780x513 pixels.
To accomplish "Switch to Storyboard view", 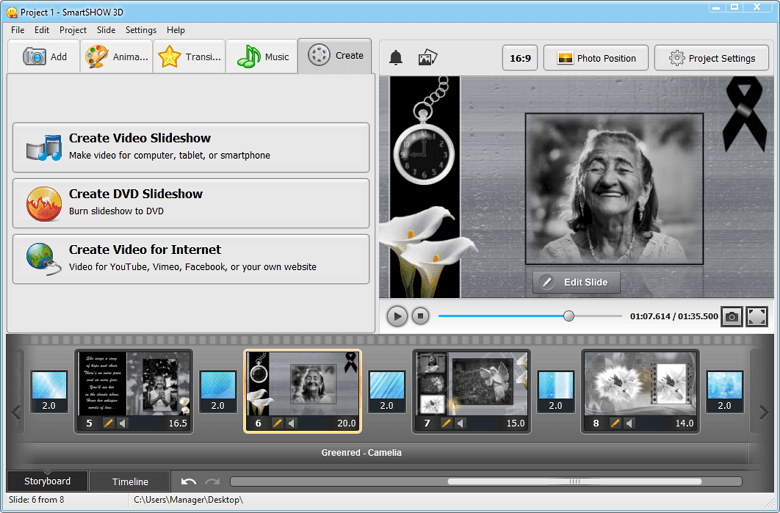I will coord(47,481).
